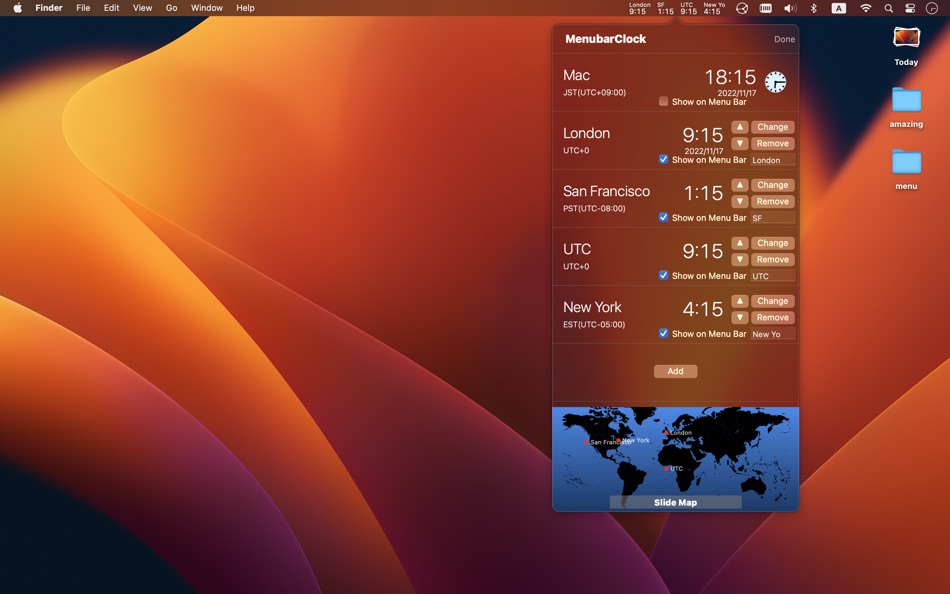Screen dimensions: 950x594
Task: Enable Show on Menu Bar for Mac
Action: tap(663, 101)
